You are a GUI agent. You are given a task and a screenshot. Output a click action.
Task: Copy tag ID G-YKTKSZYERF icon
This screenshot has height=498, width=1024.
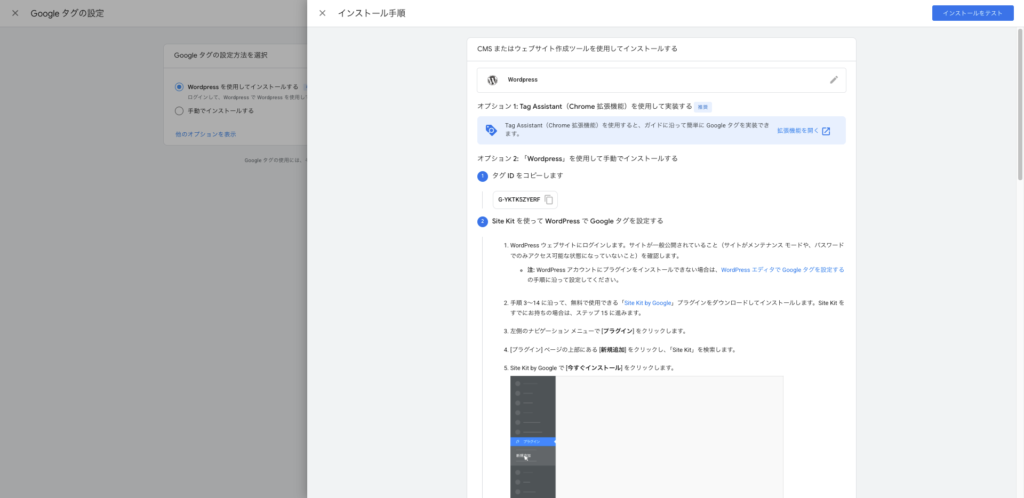(x=549, y=200)
